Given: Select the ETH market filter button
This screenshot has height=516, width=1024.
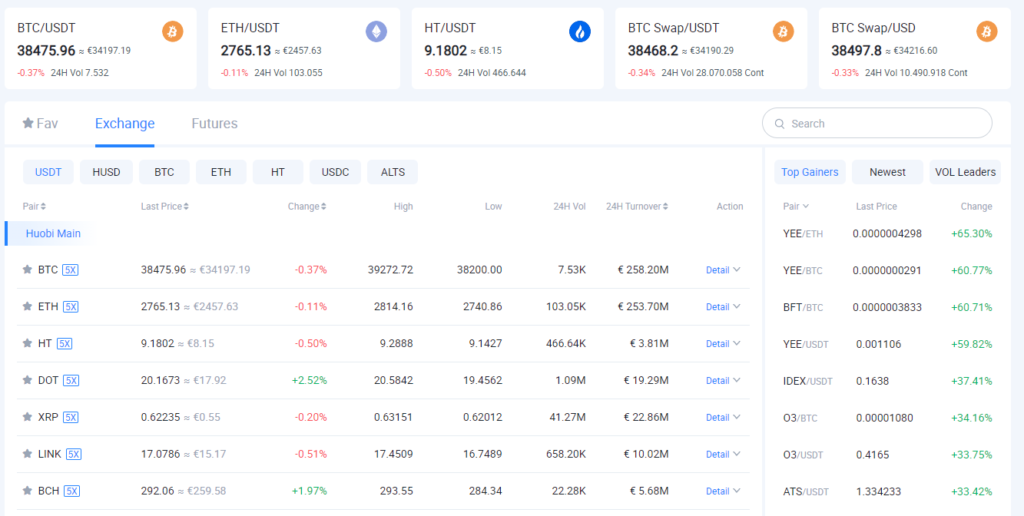Looking at the screenshot, I should point(221,172).
